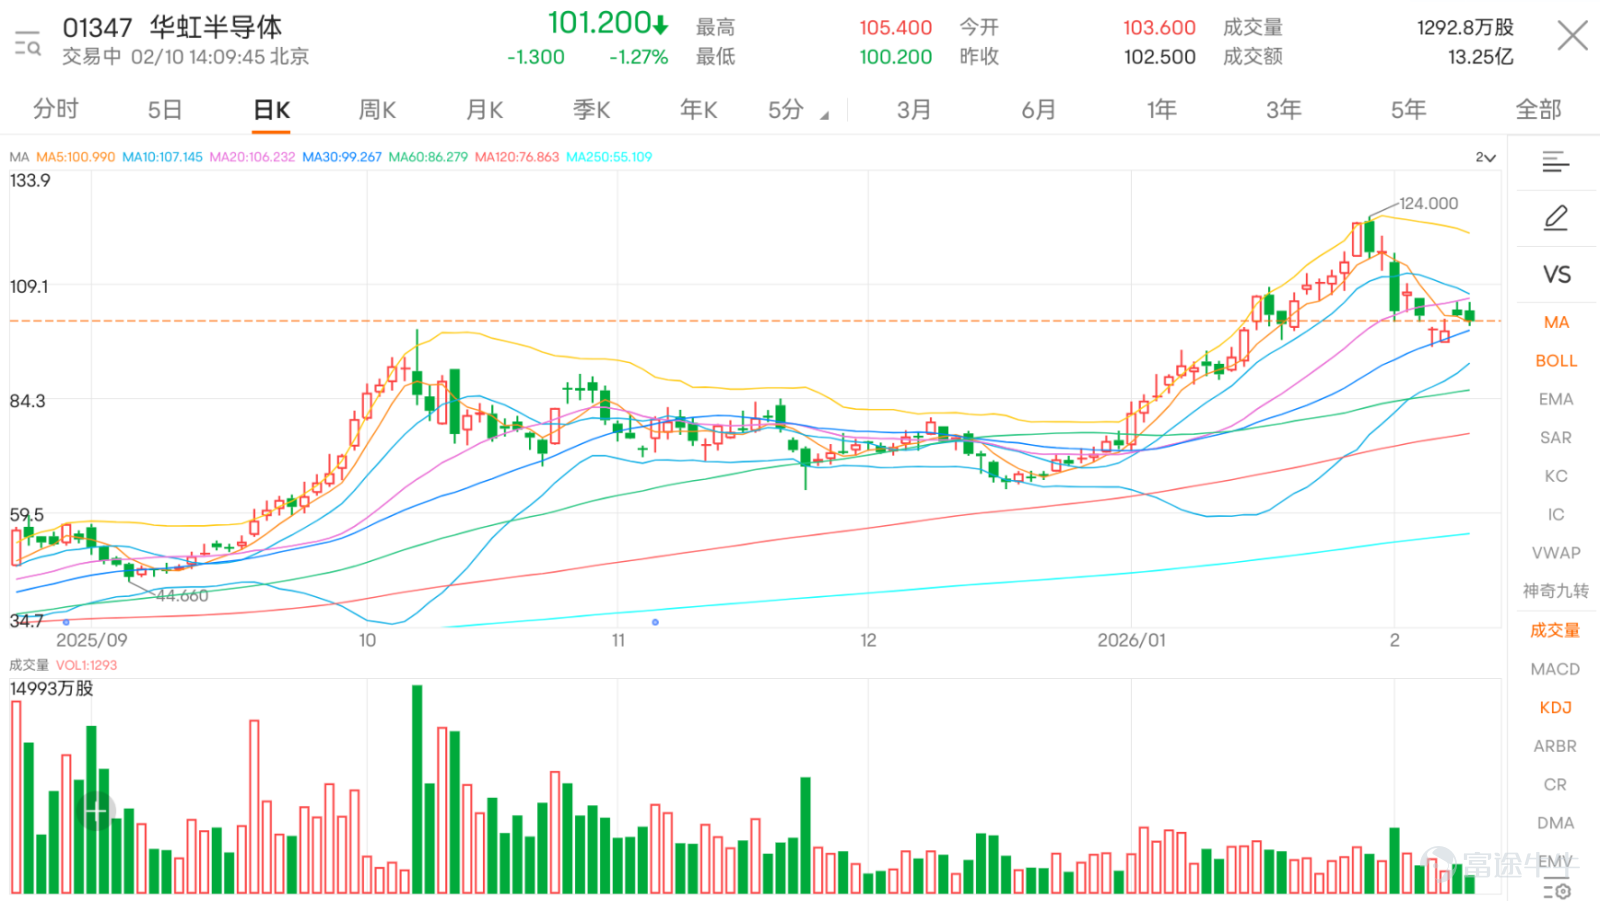Image resolution: width=1600 pixels, height=901 pixels.
Task: Toggle the ARBR sub-indicator
Action: (x=1555, y=746)
